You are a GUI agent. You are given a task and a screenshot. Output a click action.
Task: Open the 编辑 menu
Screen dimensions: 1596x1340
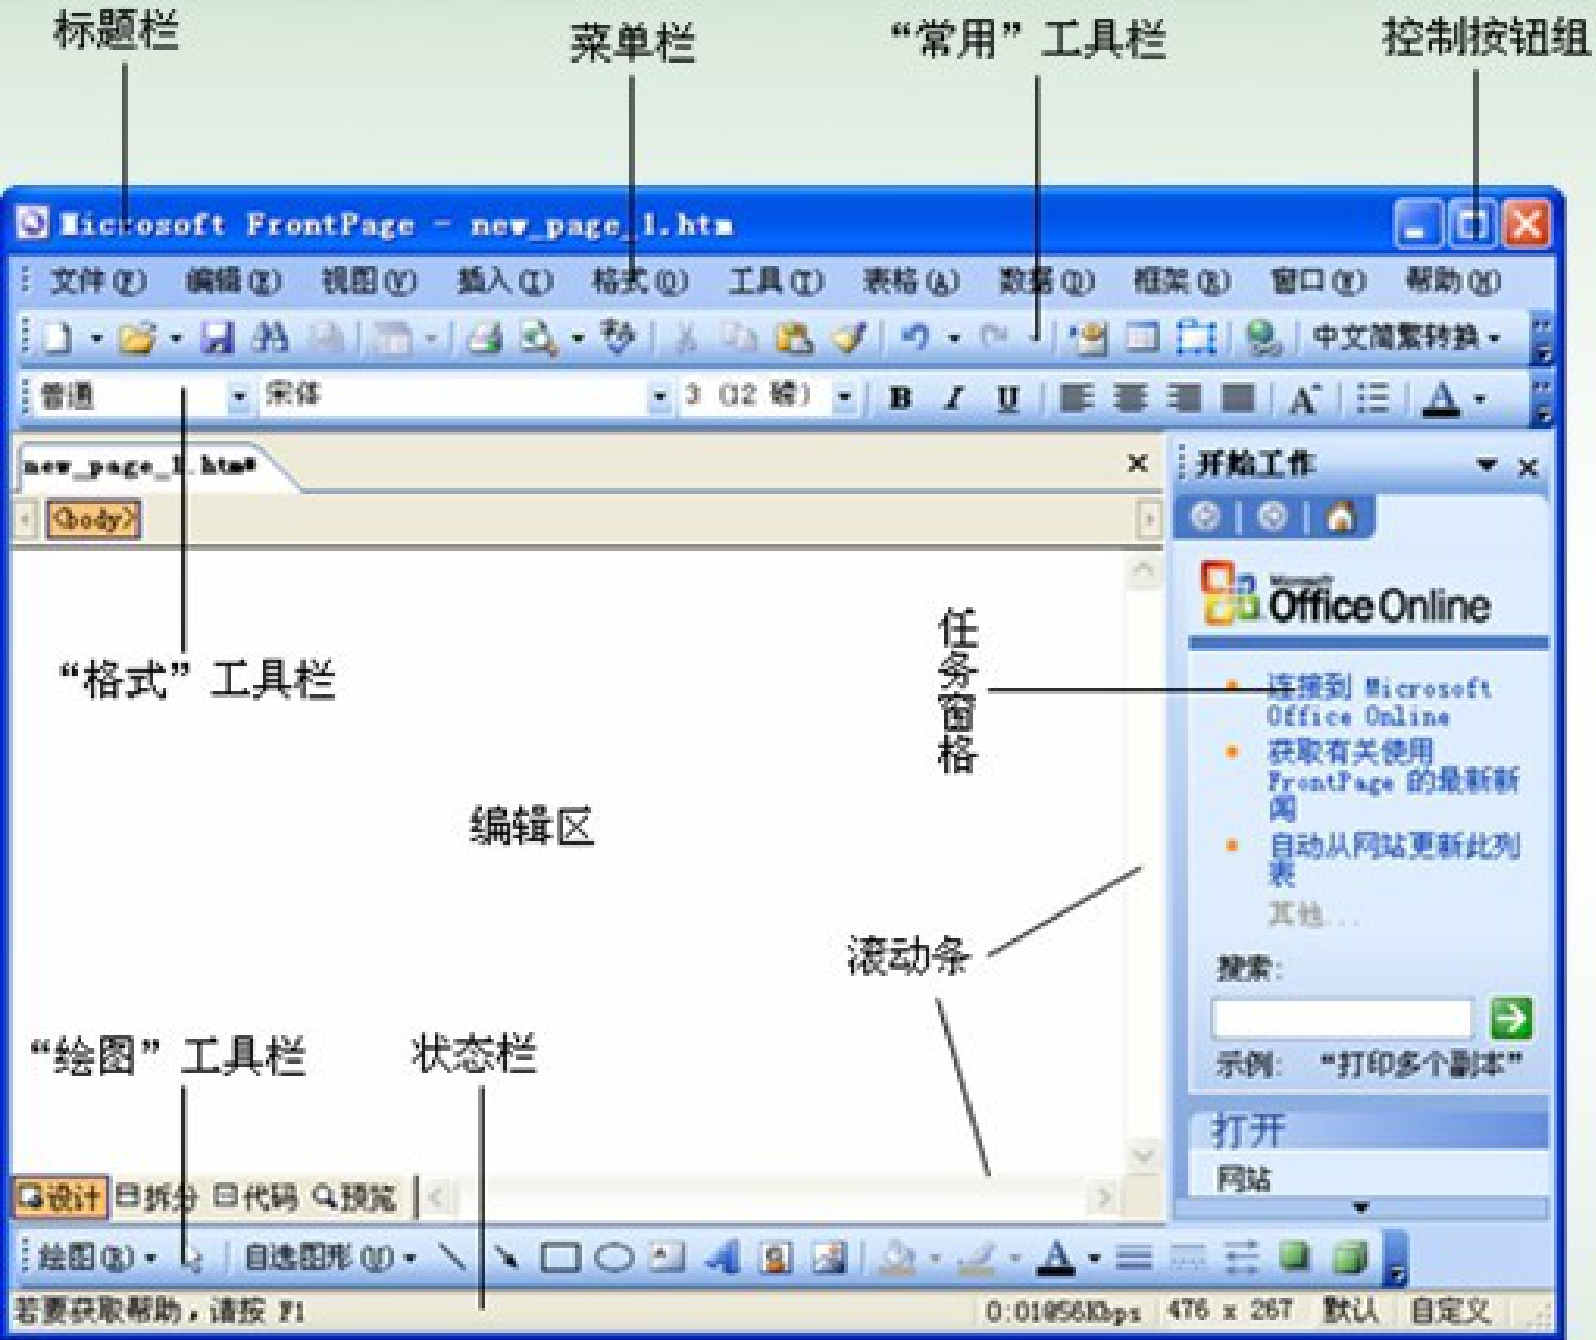click(x=233, y=281)
